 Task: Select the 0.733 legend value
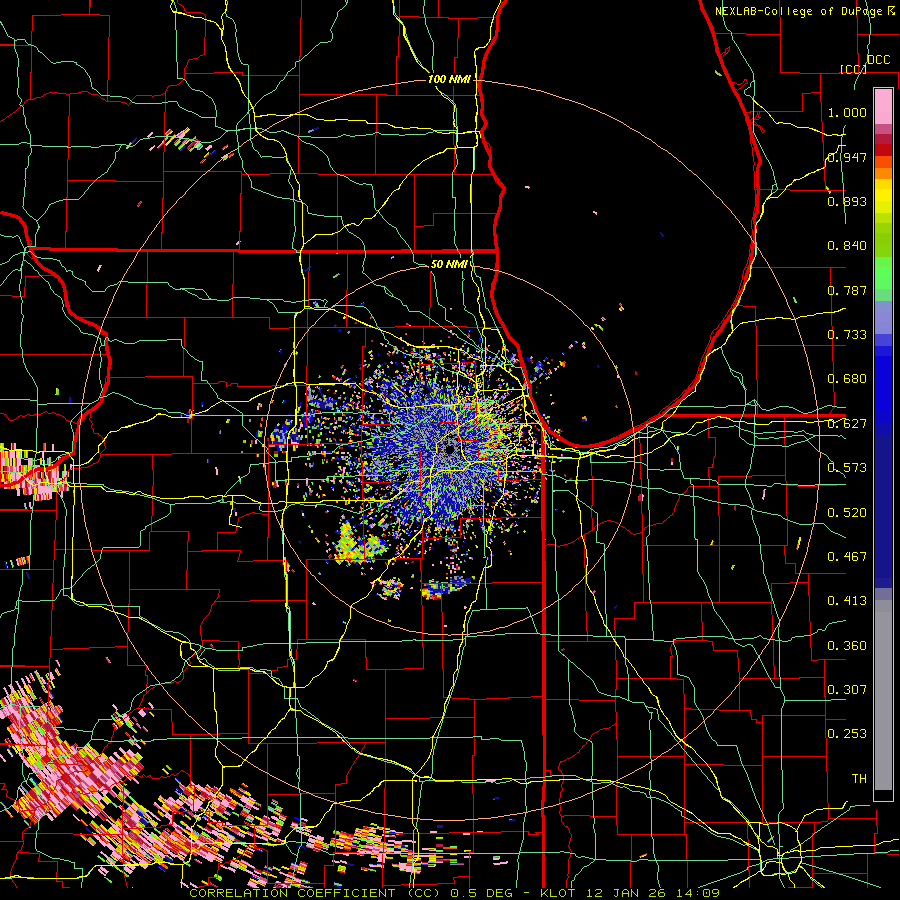[x=847, y=335]
